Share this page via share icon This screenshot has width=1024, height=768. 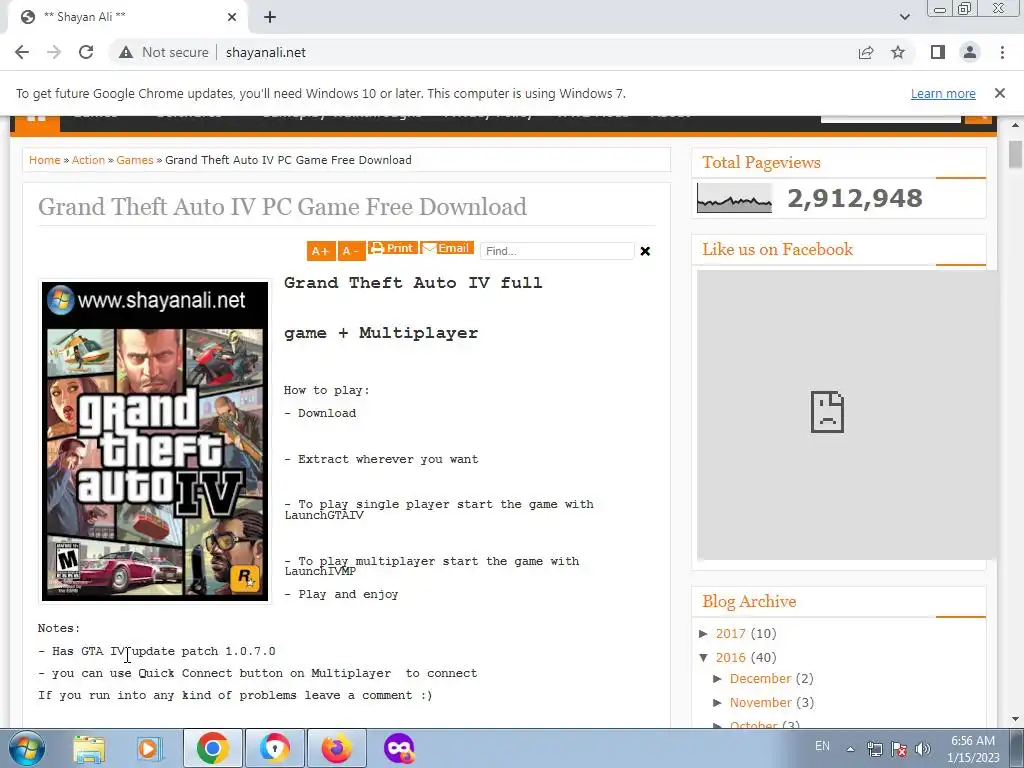click(x=866, y=52)
